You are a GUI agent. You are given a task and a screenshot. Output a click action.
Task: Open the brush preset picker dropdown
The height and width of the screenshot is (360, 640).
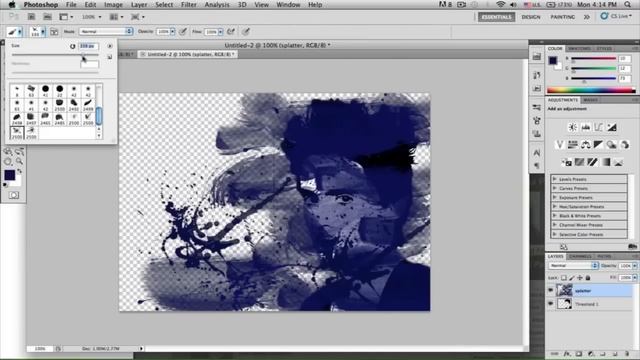click(38, 31)
